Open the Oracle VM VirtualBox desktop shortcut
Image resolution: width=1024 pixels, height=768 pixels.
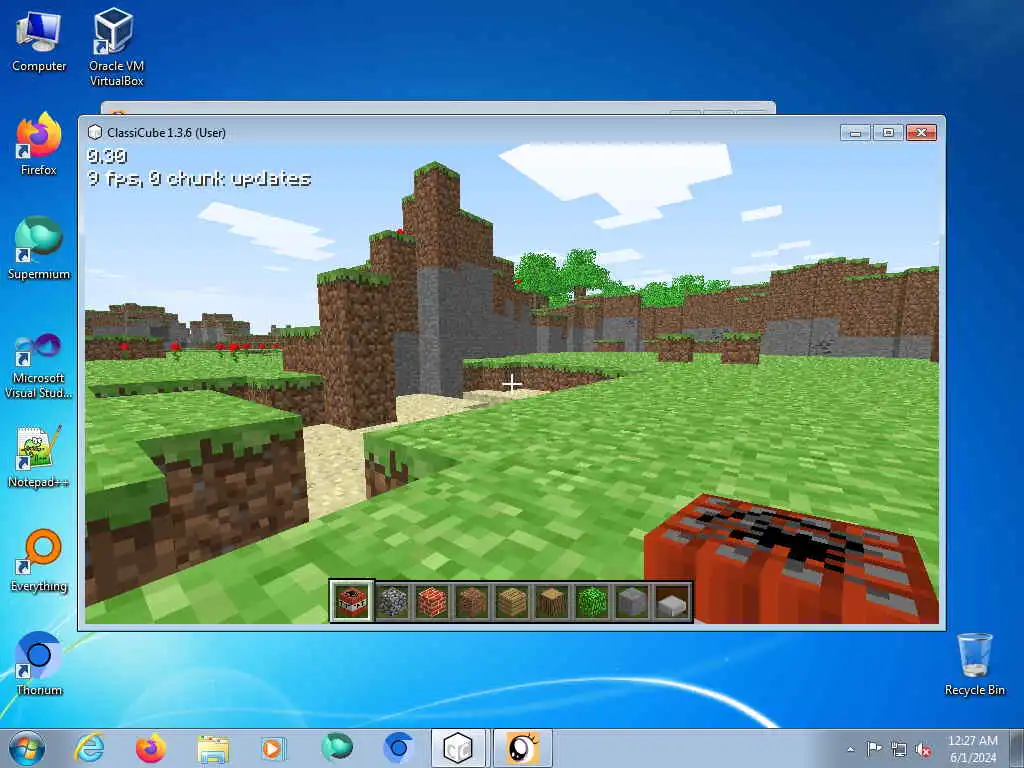116,47
